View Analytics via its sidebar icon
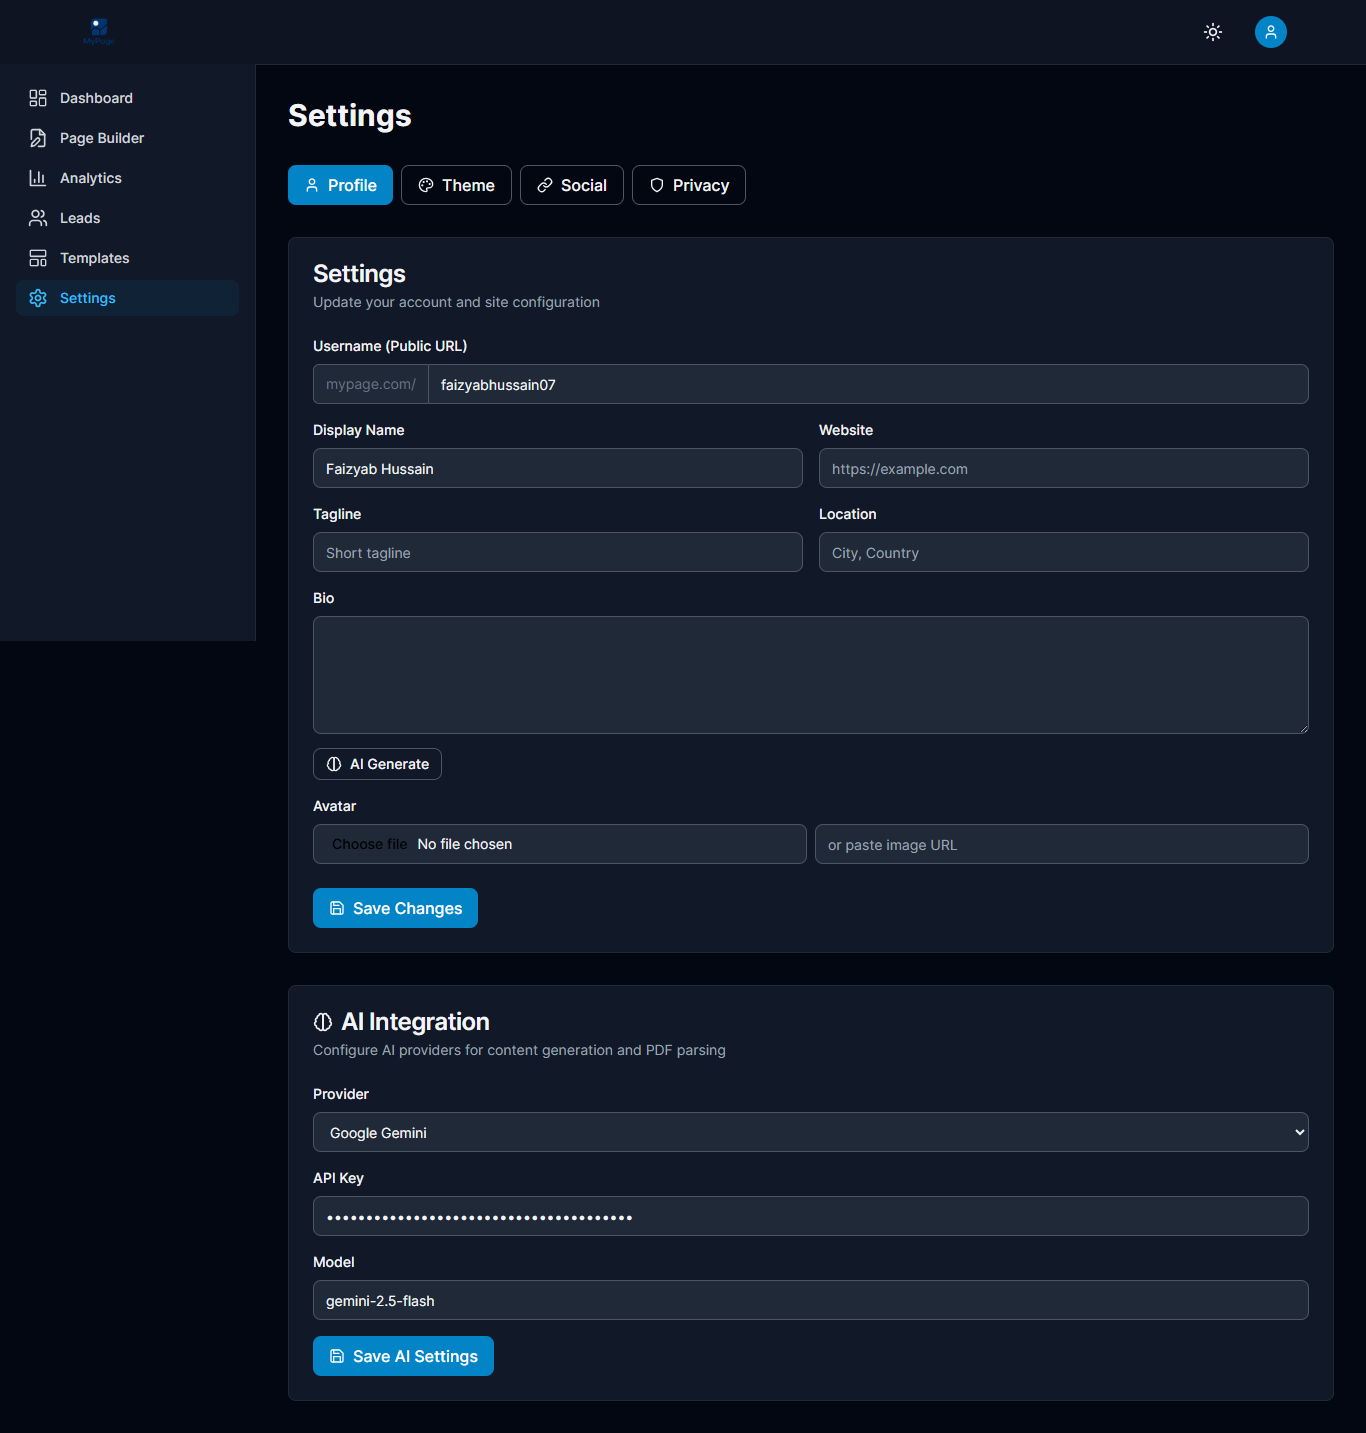1366x1433 pixels. tap(37, 177)
